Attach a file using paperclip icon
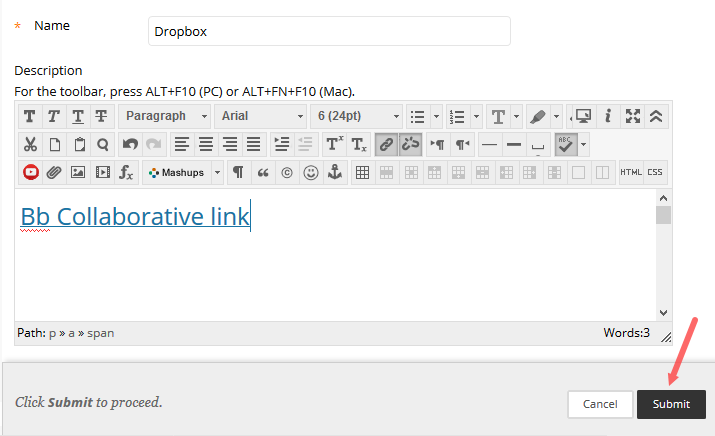This screenshot has width=715, height=436. point(54,172)
